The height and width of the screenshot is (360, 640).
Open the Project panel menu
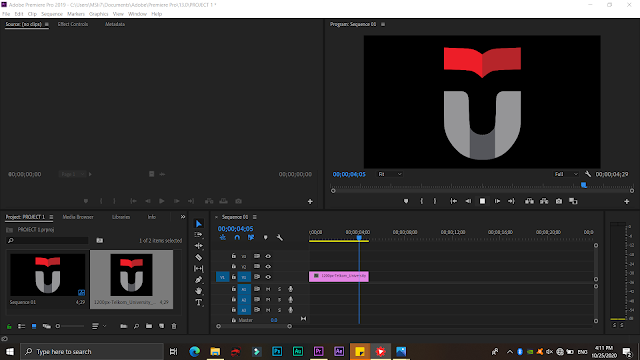[51, 217]
